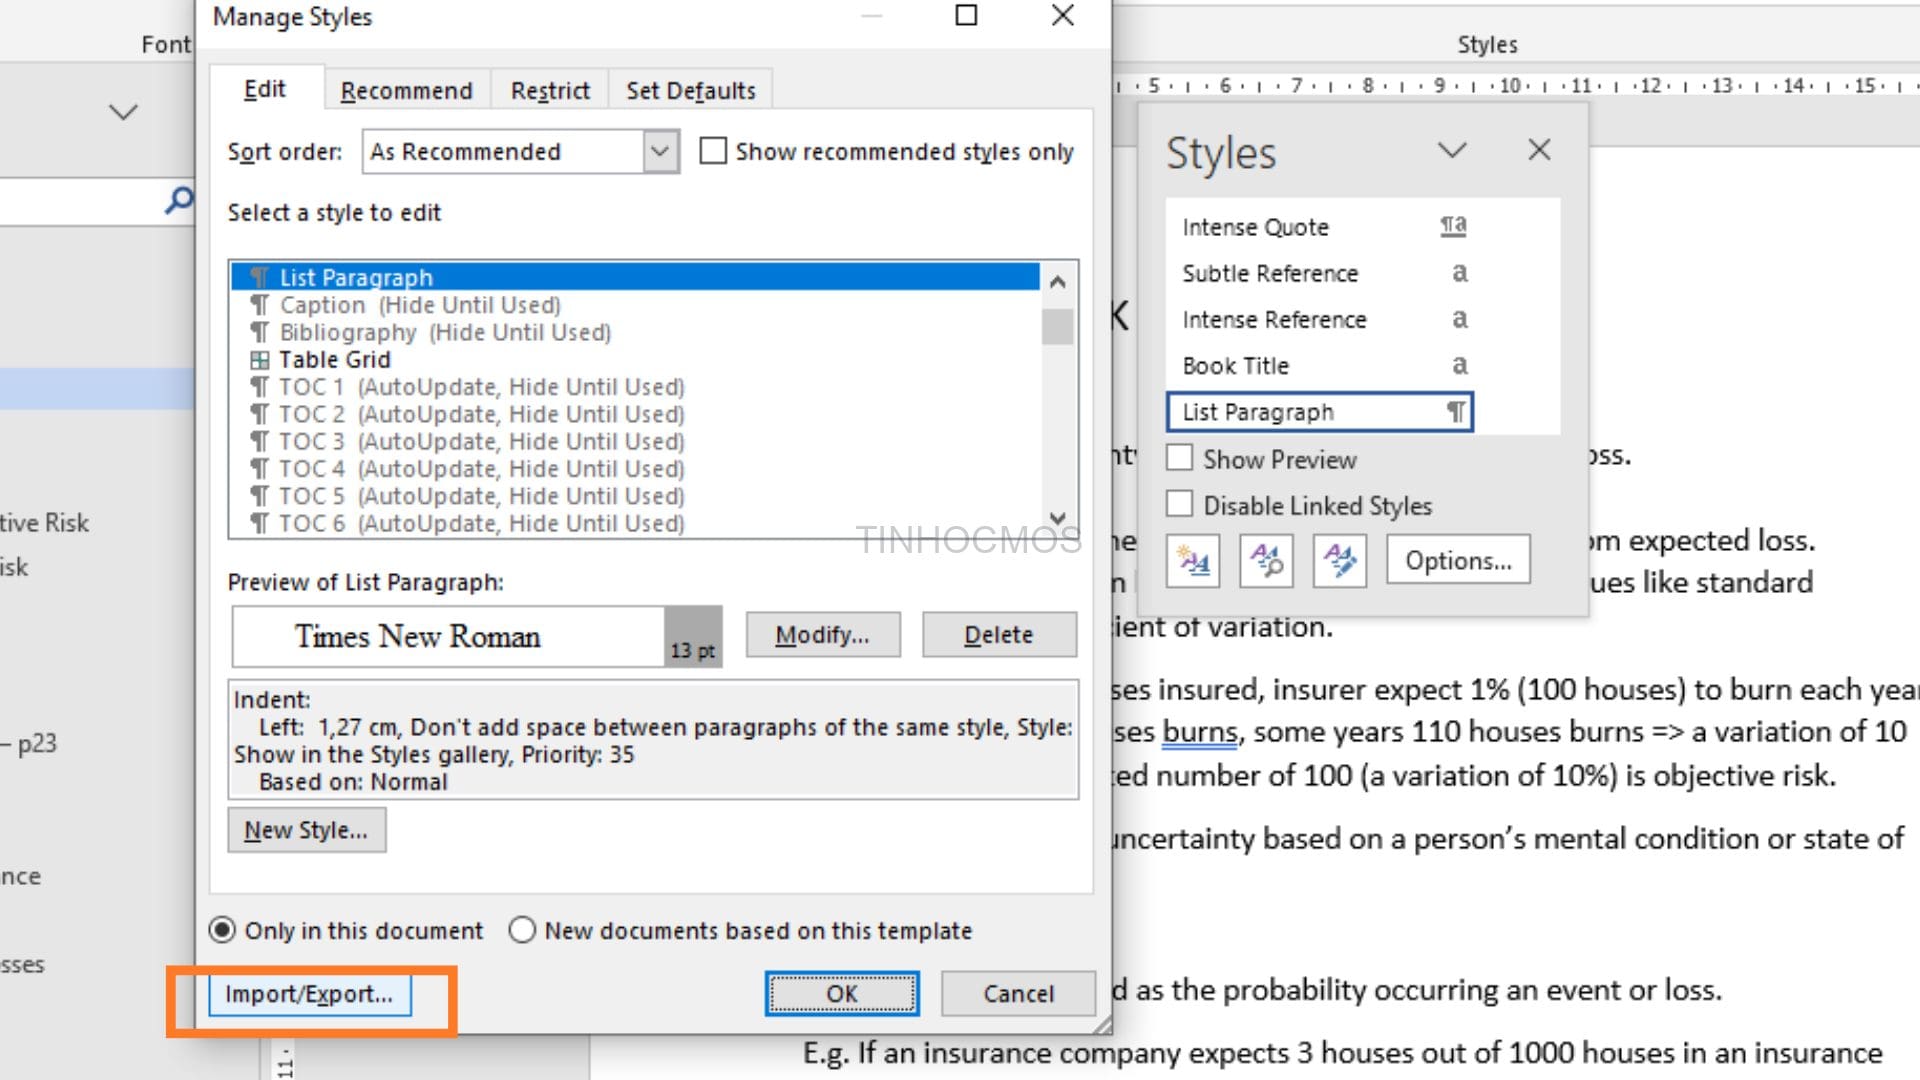Enable Show Preview checkbox

point(1180,459)
